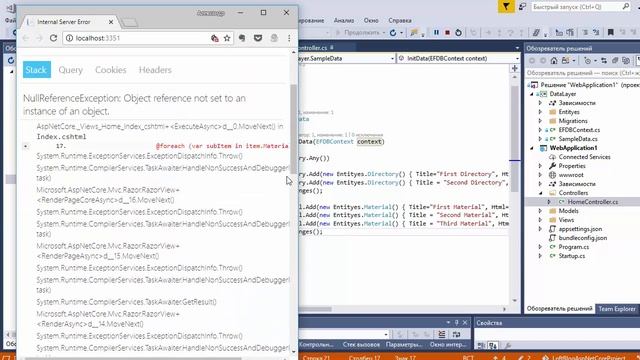Open the Параметры debug tab

404,344
